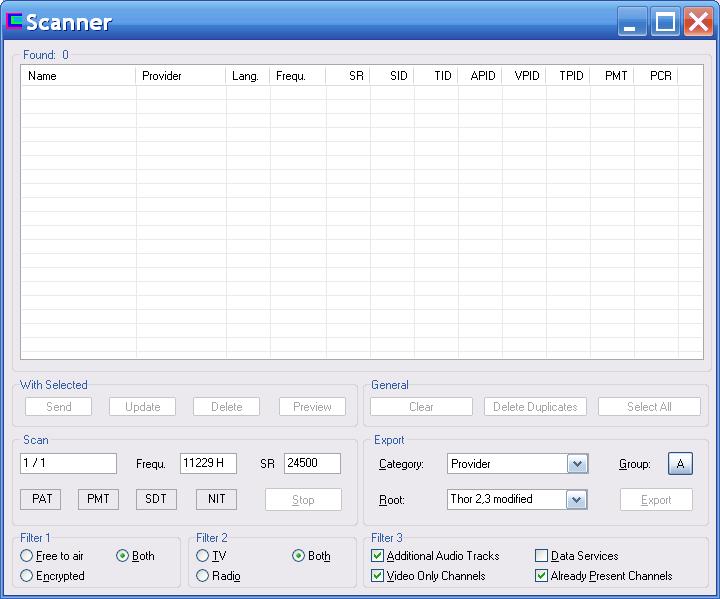Click the SR column header
The width and height of the screenshot is (720, 599).
pos(348,76)
